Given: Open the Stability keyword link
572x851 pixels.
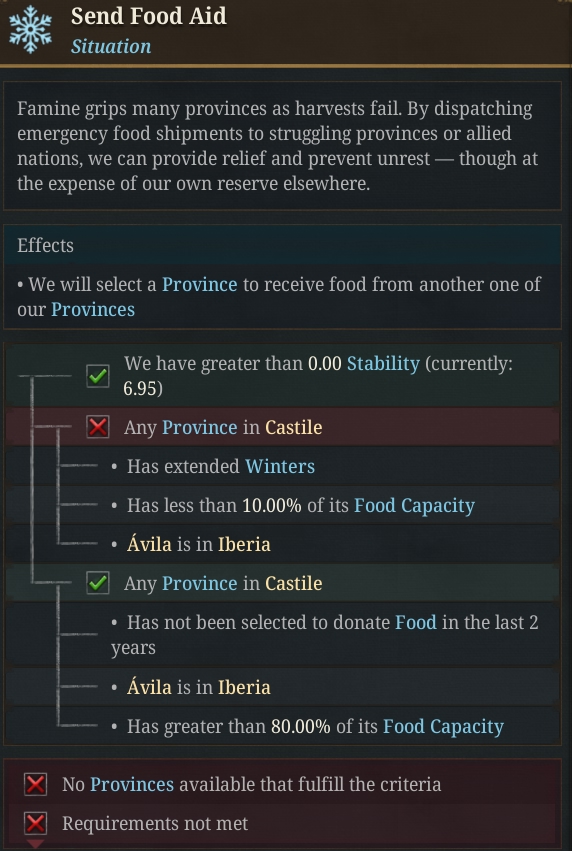Looking at the screenshot, I should click(383, 364).
